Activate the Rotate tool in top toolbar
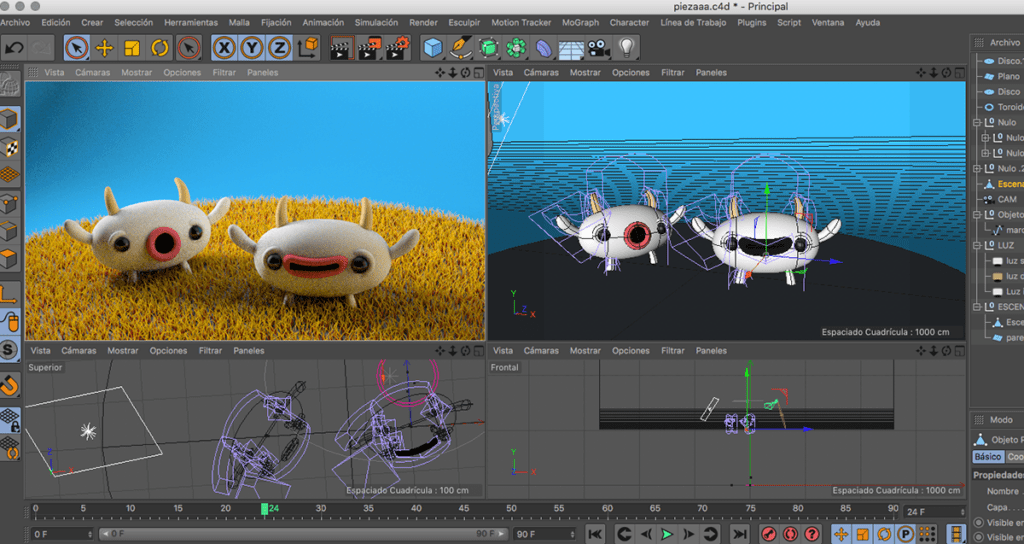Screen dimensions: 1024x544 [159, 48]
